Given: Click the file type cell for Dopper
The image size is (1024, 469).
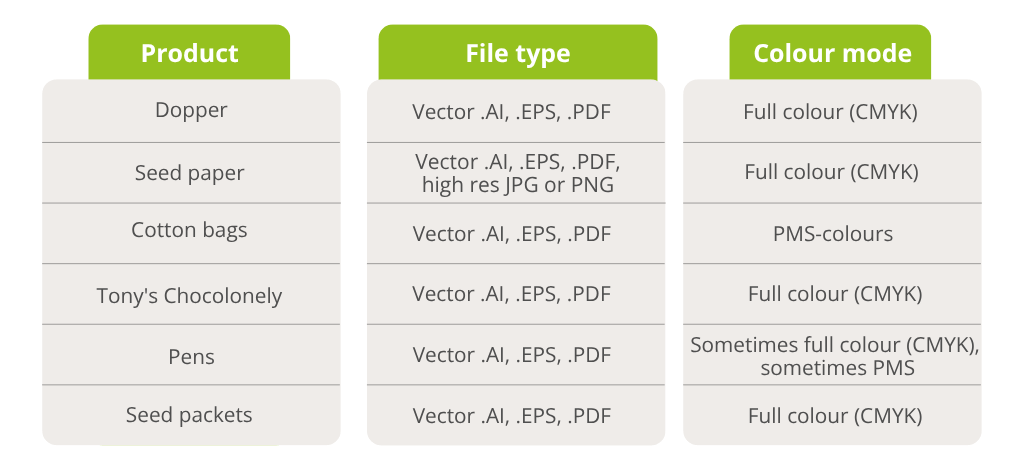Looking at the screenshot, I should point(511,112).
